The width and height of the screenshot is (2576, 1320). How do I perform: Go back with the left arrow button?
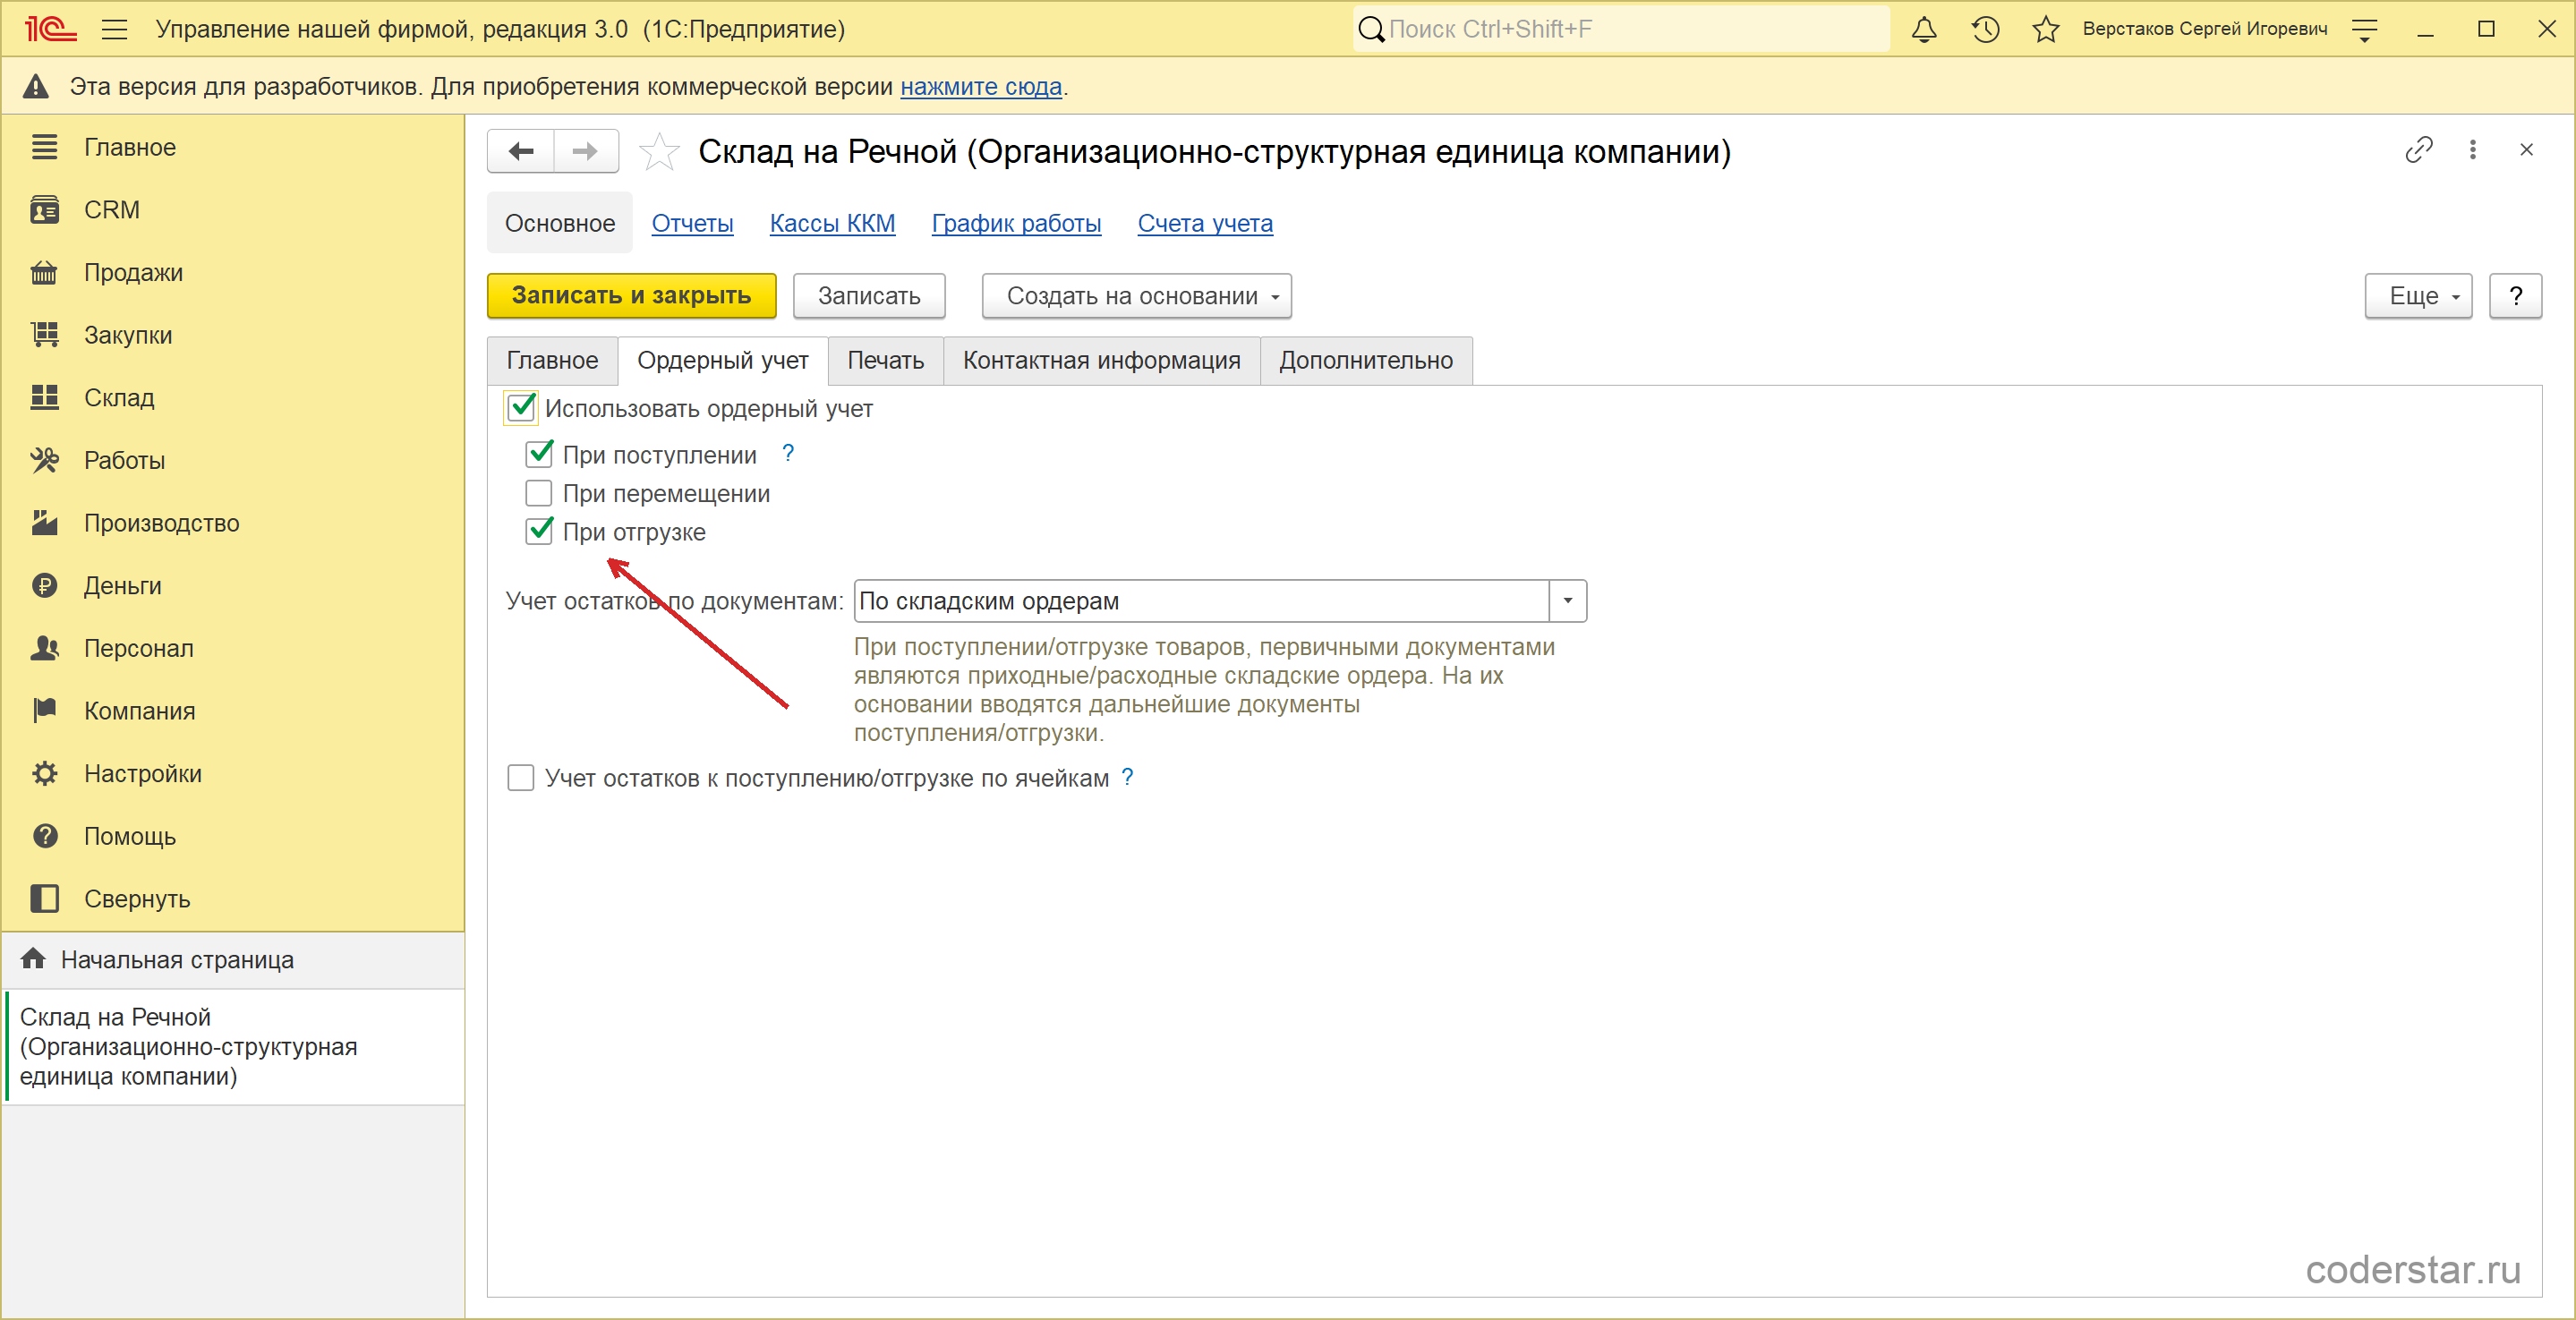(521, 151)
